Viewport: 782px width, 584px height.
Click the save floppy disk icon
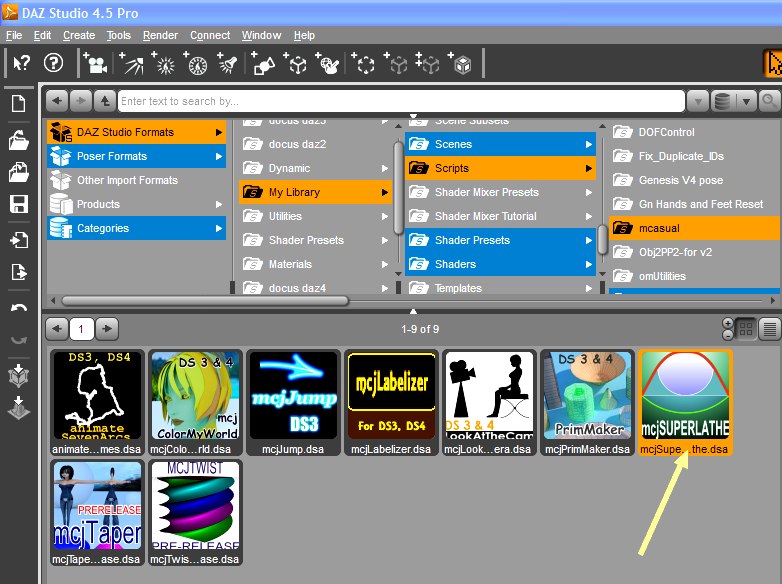18,204
